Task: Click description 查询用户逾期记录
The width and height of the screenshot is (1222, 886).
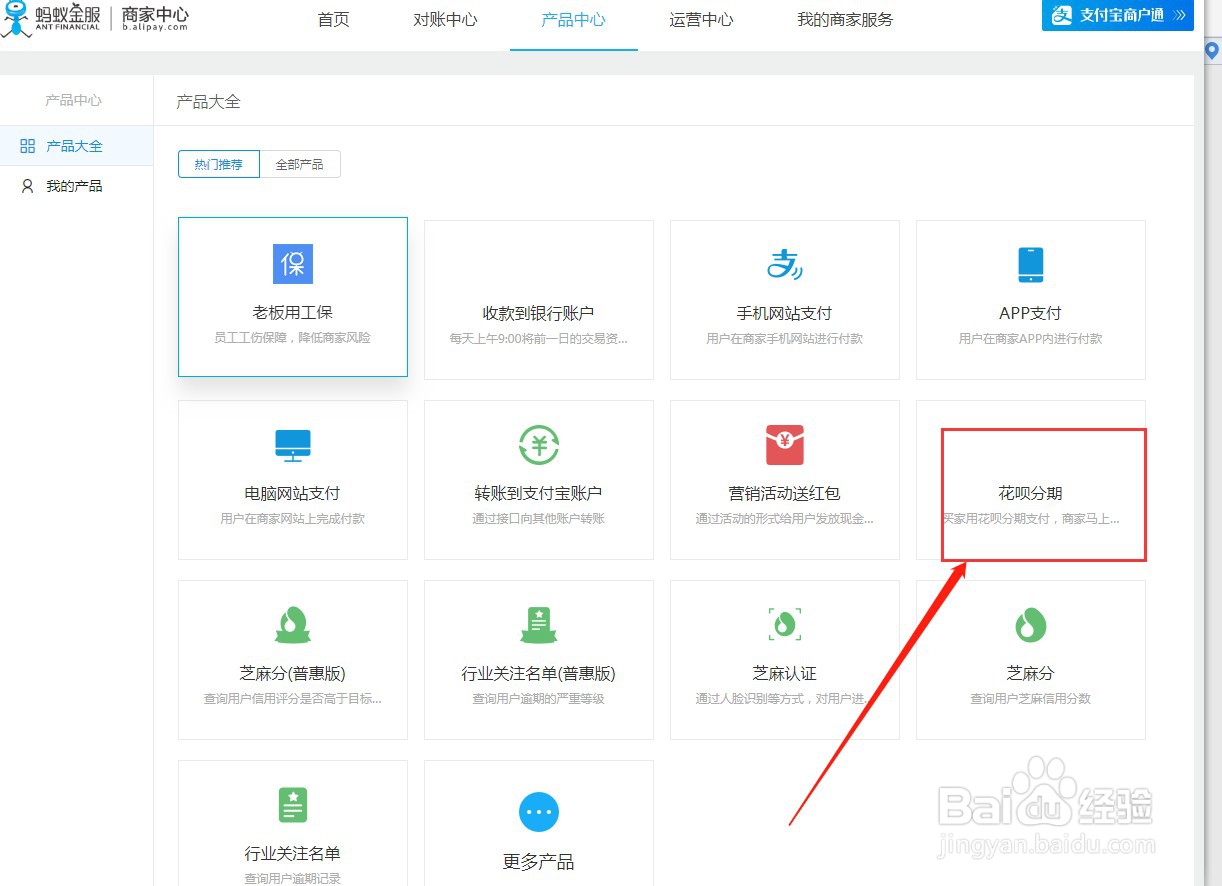Action: [293, 878]
